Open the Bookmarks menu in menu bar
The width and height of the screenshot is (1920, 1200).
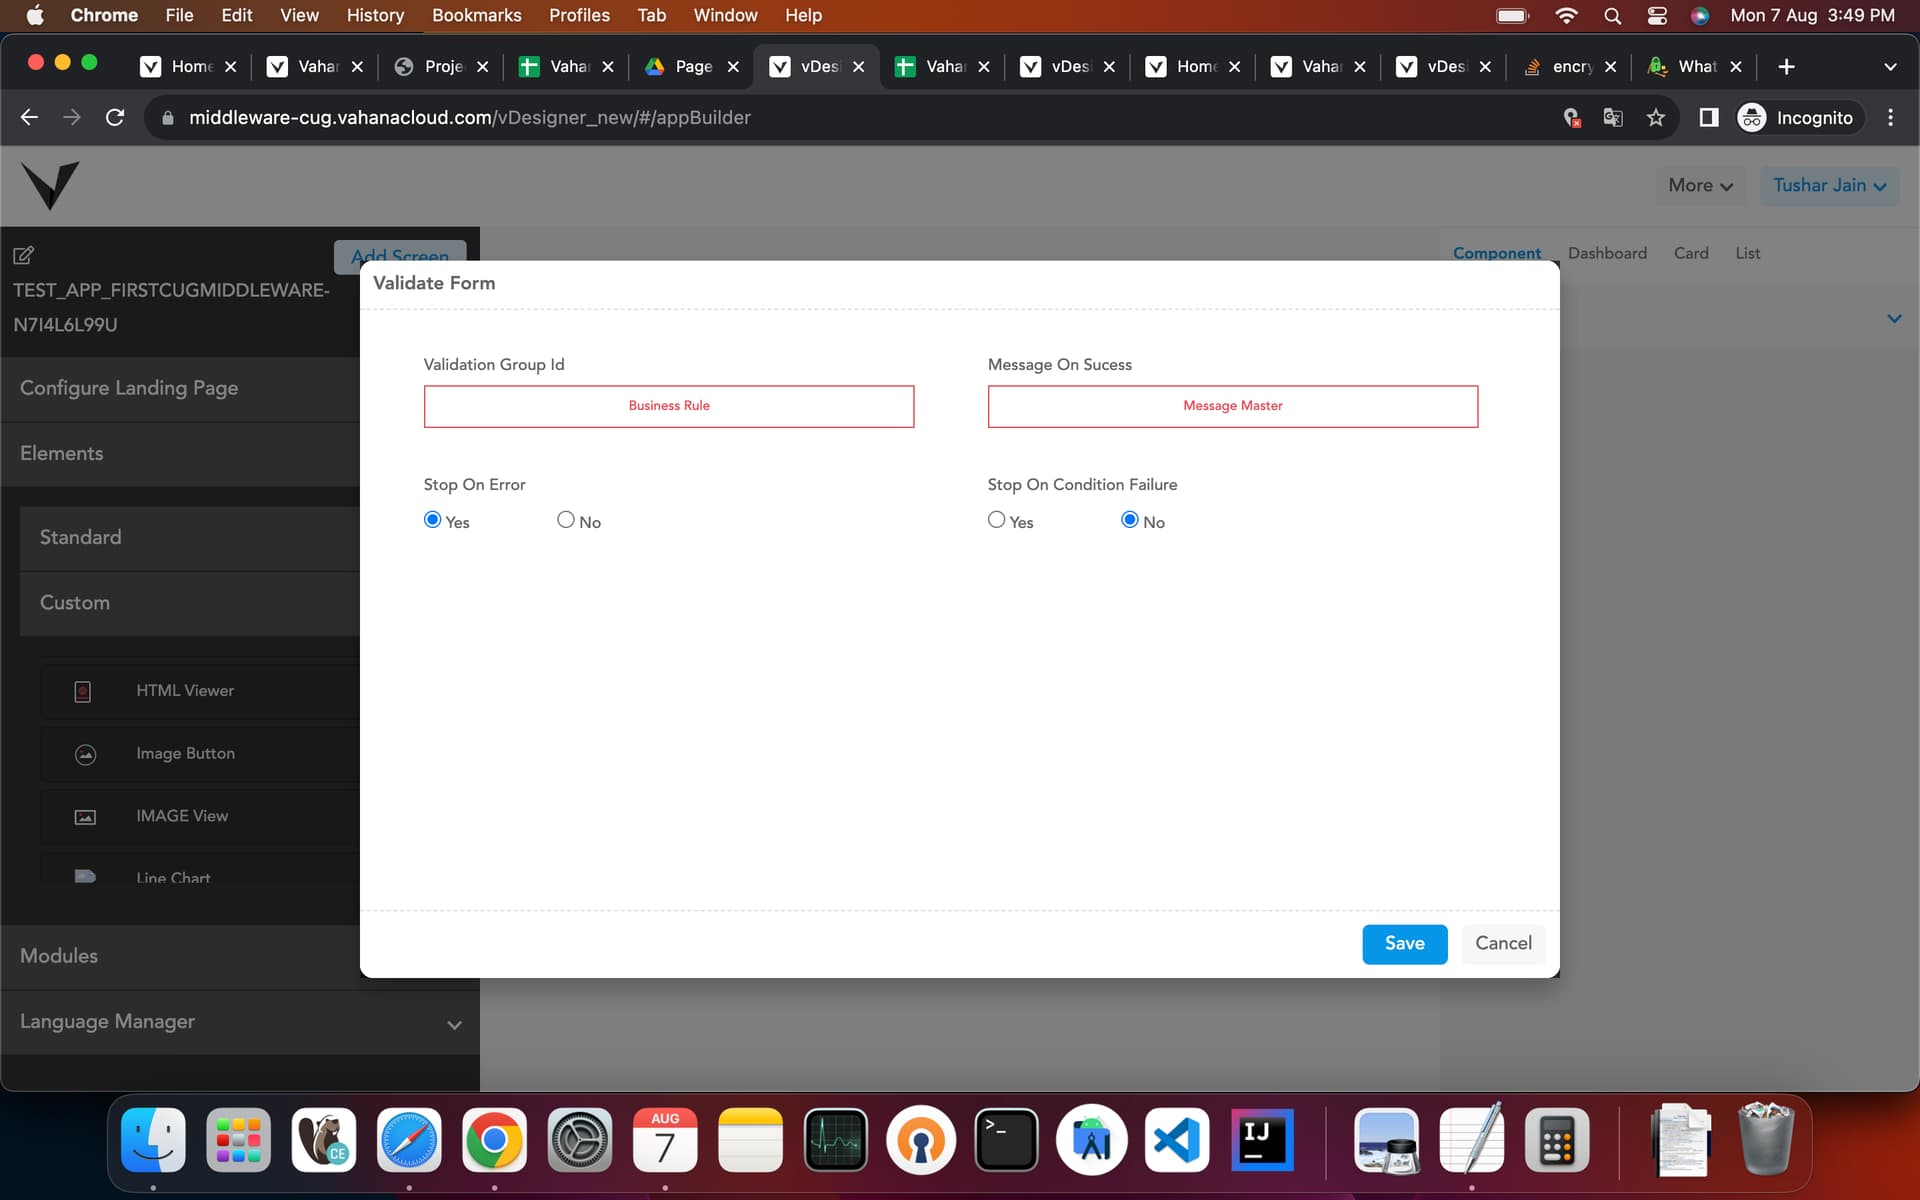pos(476,15)
